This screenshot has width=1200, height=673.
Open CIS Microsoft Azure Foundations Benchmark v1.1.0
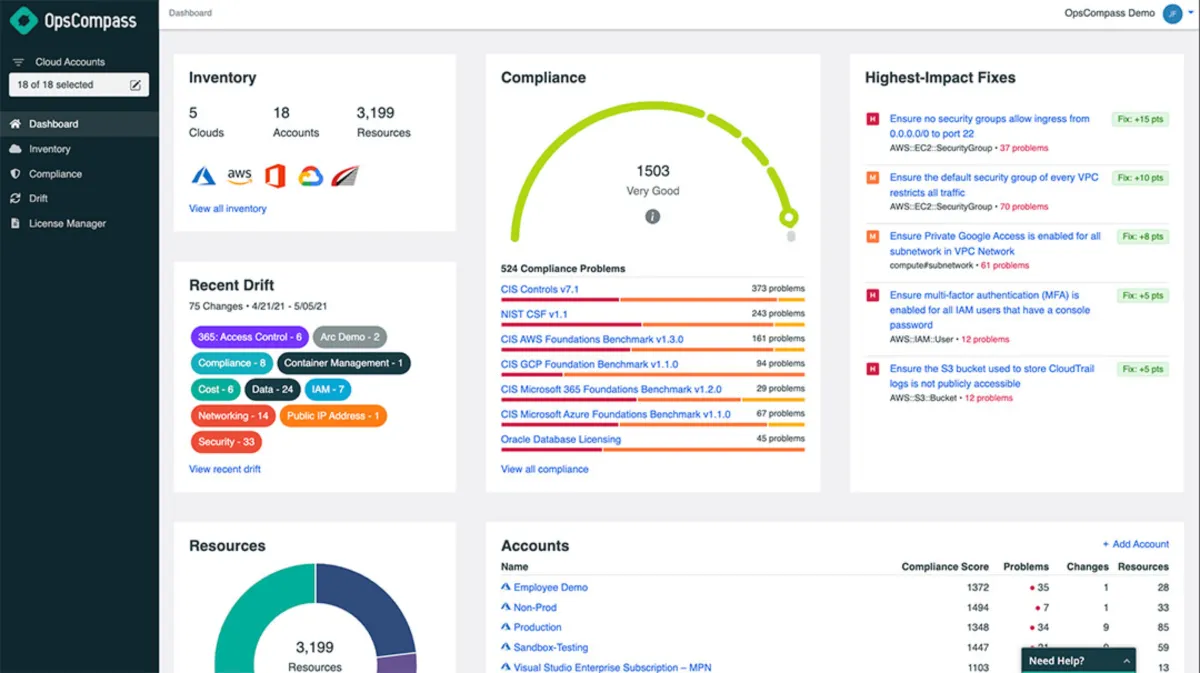pyautogui.click(x=616, y=414)
